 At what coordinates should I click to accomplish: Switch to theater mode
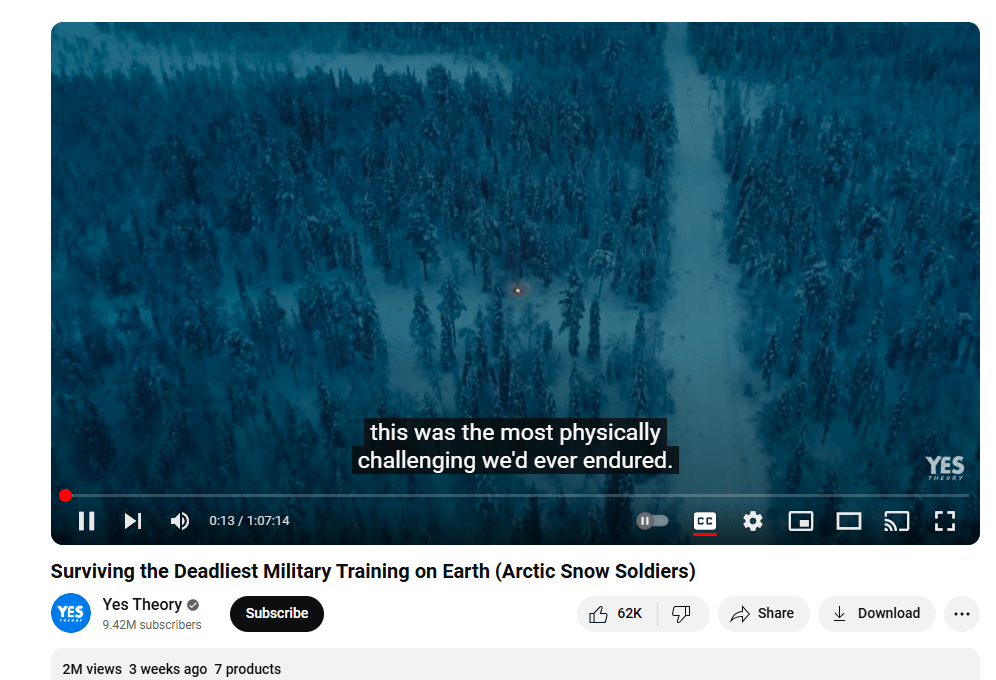[849, 521]
